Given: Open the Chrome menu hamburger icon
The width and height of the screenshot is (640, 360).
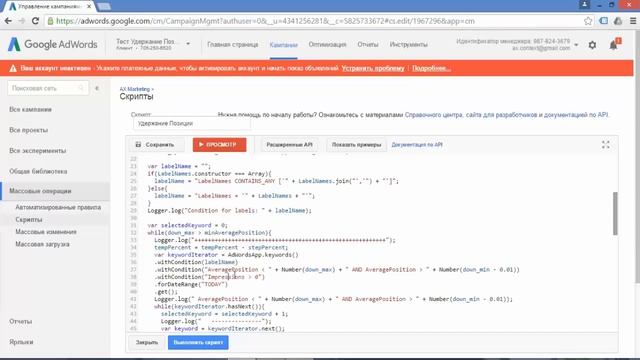Looking at the screenshot, I should click(633, 21).
